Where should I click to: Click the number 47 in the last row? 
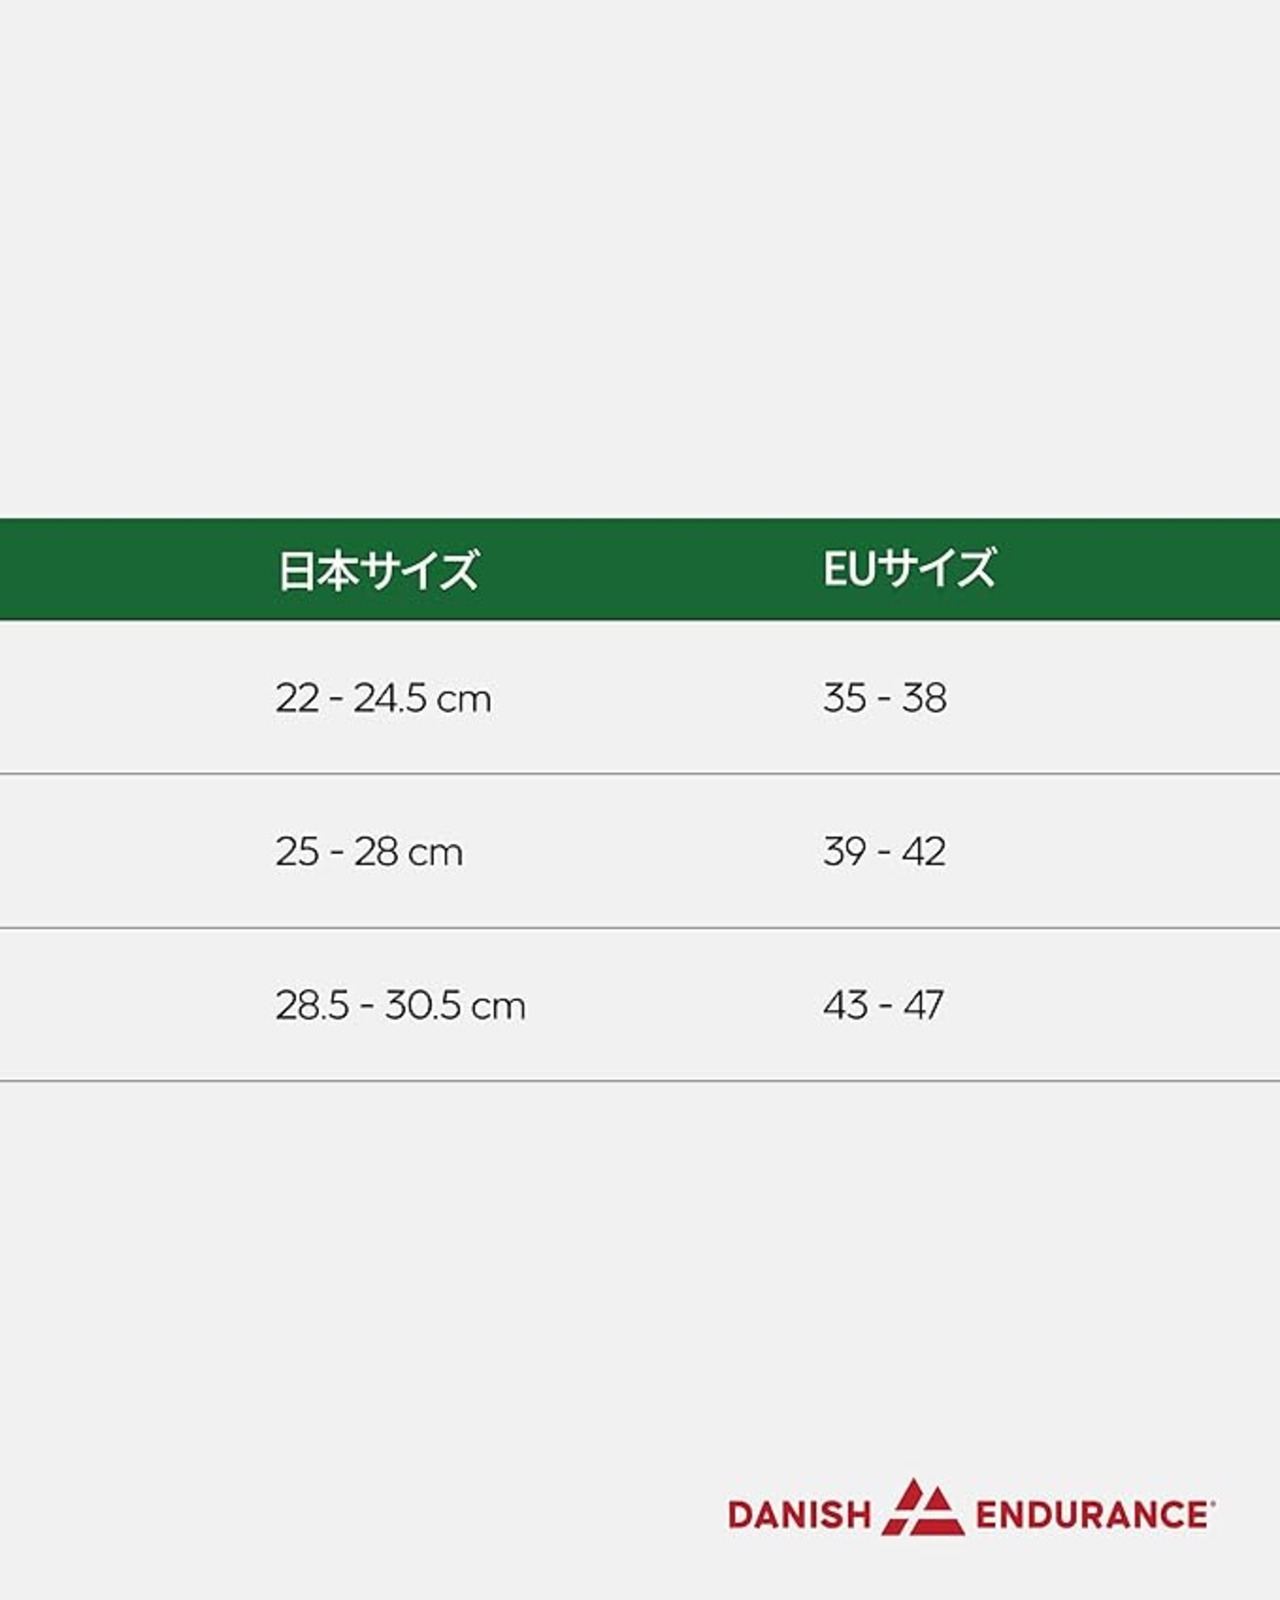(923, 1005)
